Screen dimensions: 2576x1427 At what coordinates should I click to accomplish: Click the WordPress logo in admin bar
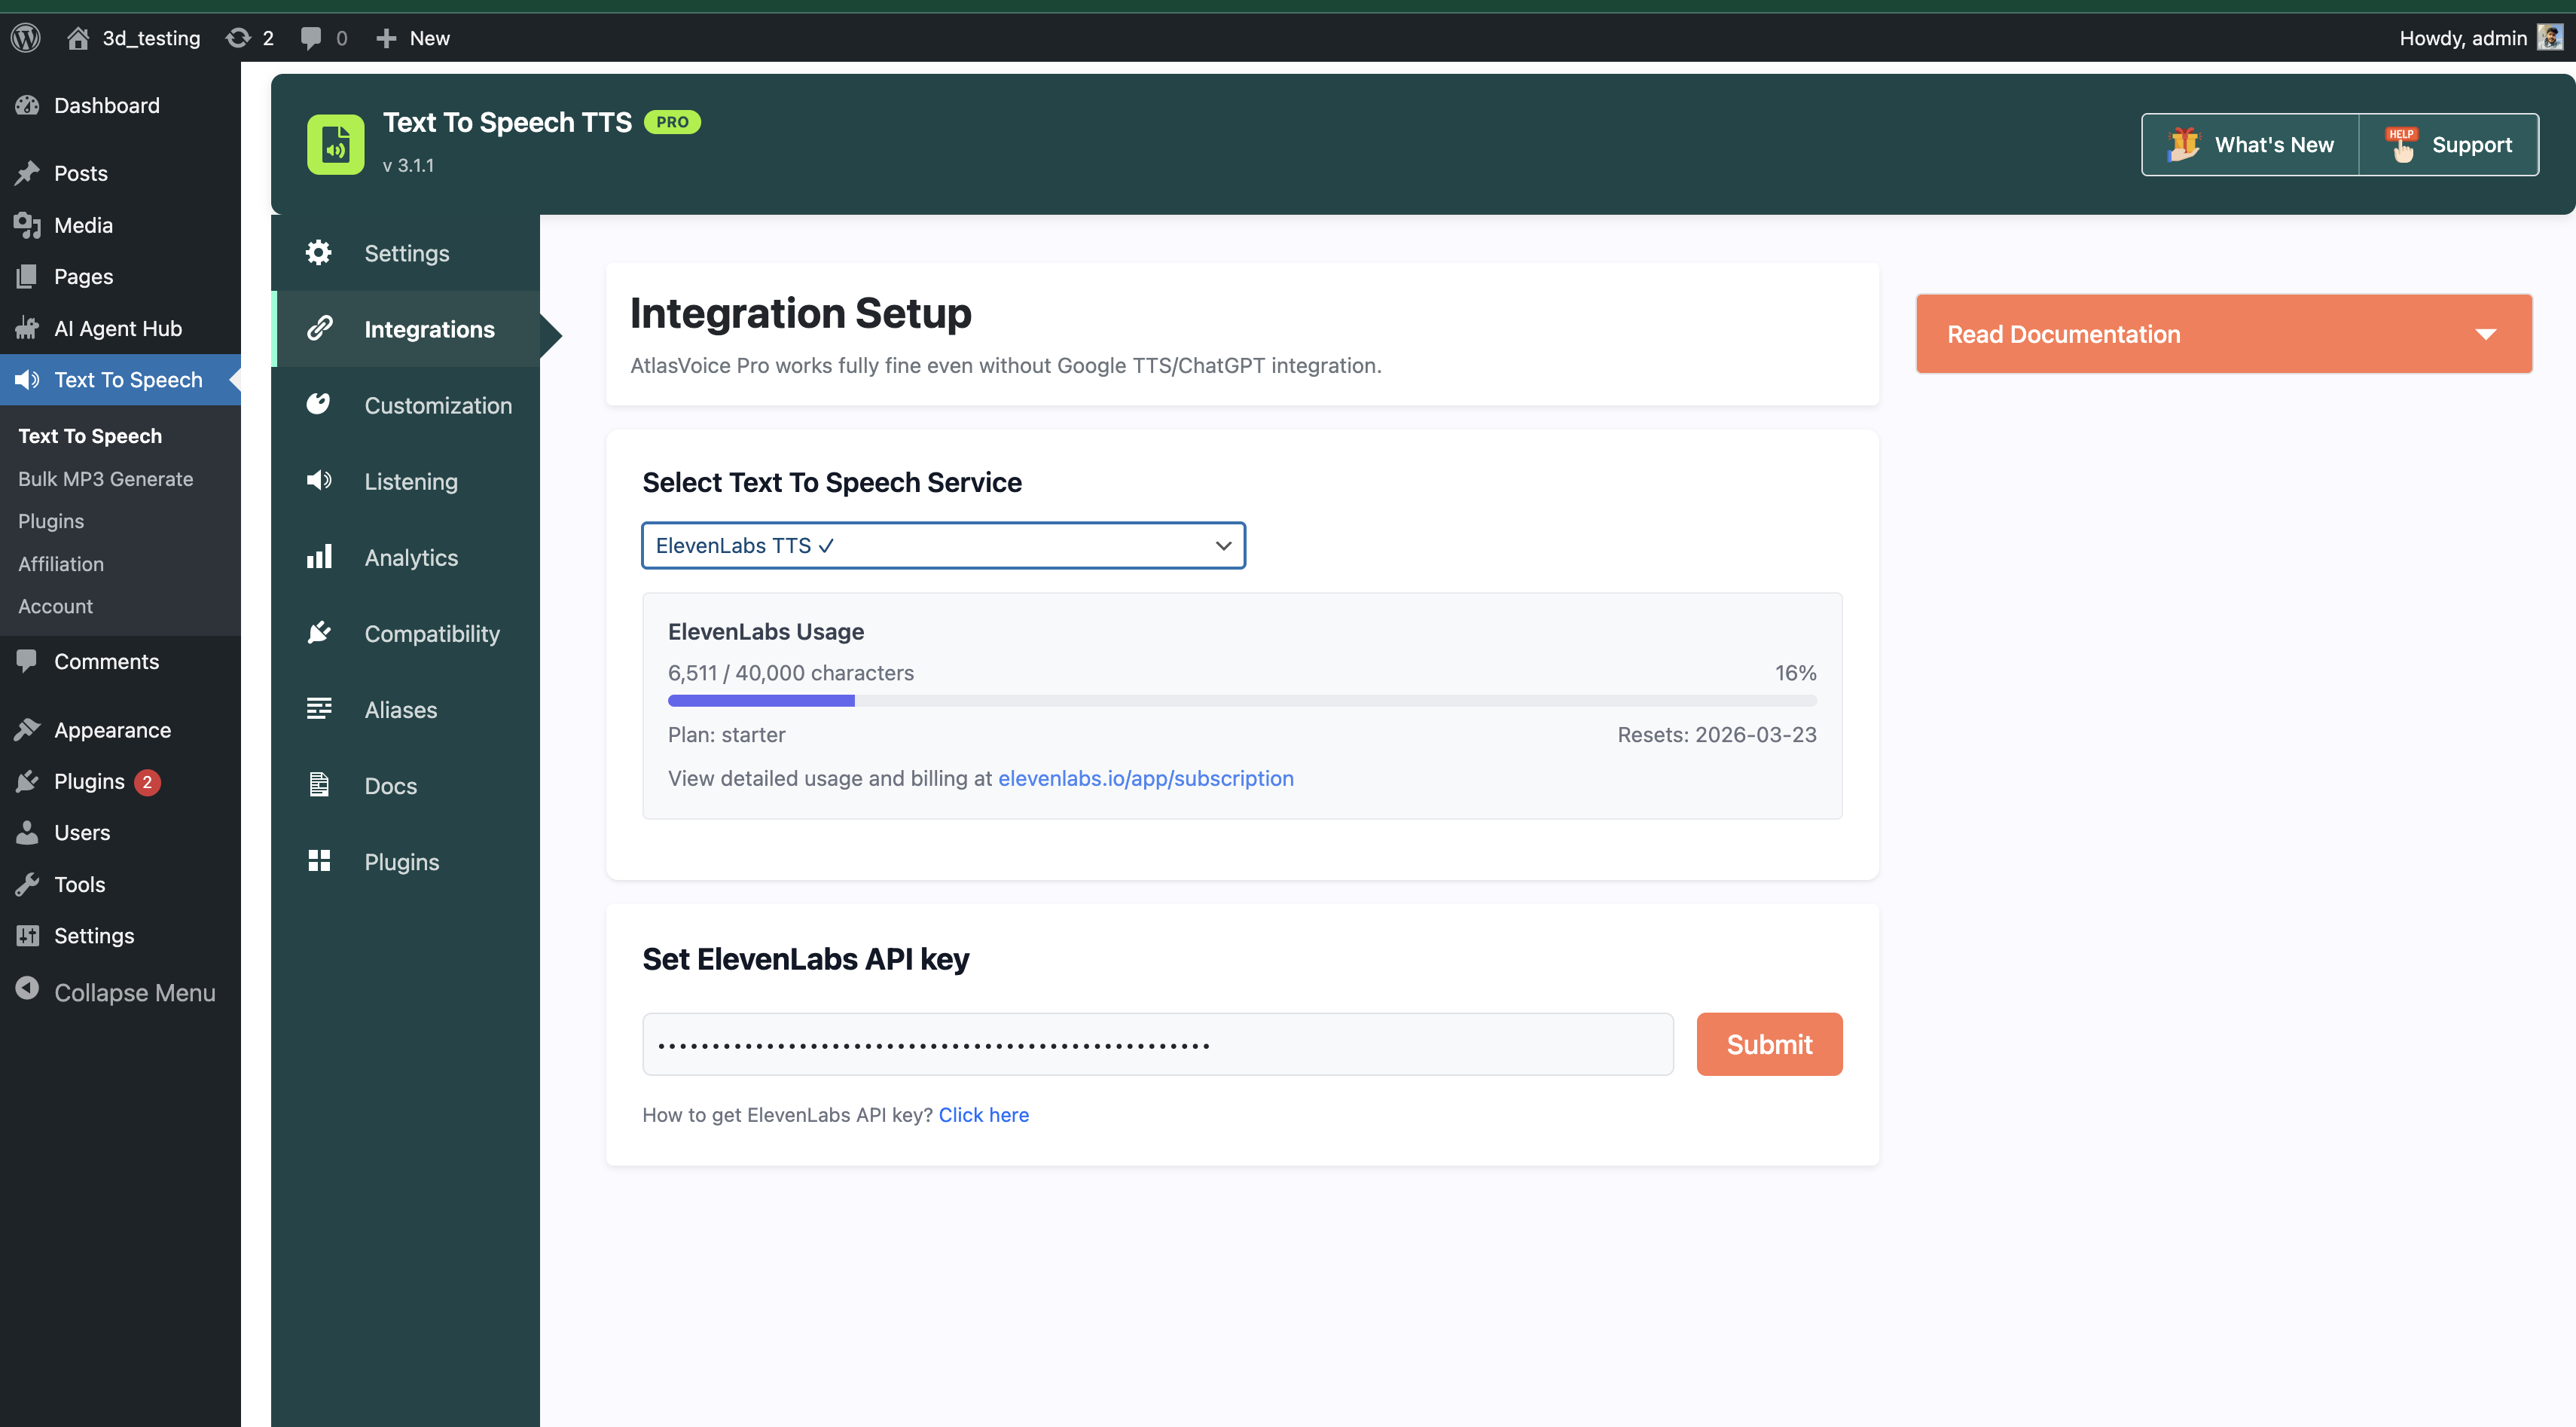point(25,37)
